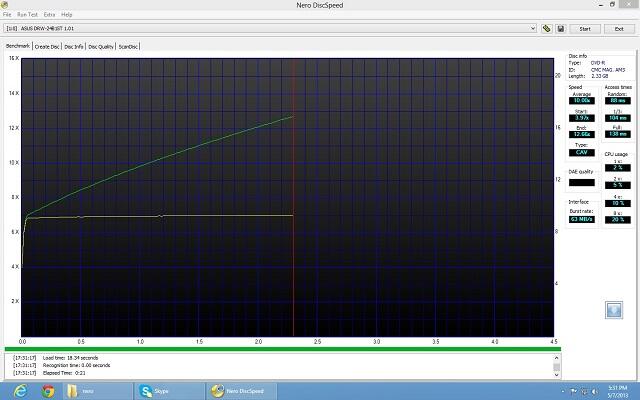The image size is (640, 400).
Task: Click the log panel scroll up arrow
Action: pos(556,358)
